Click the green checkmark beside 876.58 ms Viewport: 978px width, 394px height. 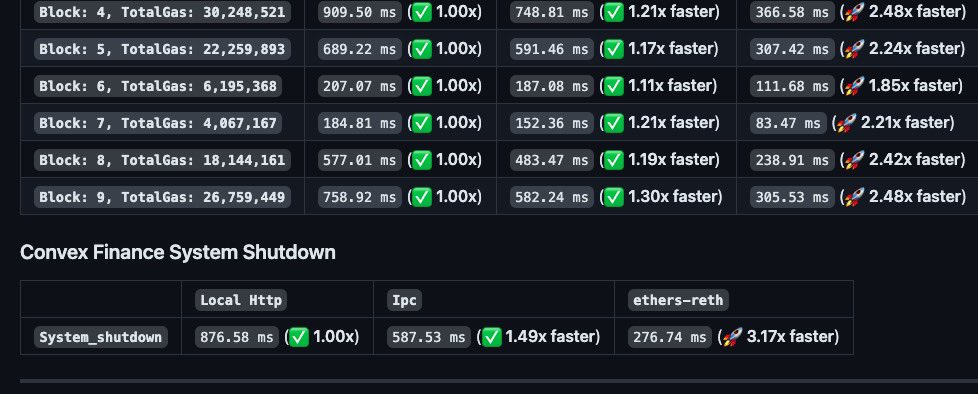click(x=299, y=337)
